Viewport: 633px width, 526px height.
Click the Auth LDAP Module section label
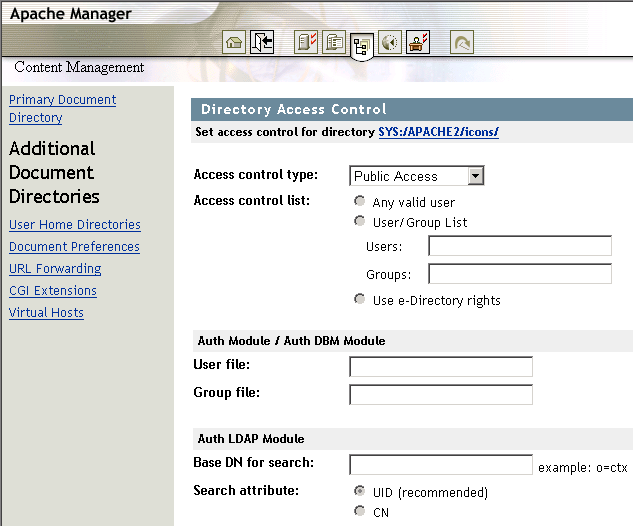point(251,439)
